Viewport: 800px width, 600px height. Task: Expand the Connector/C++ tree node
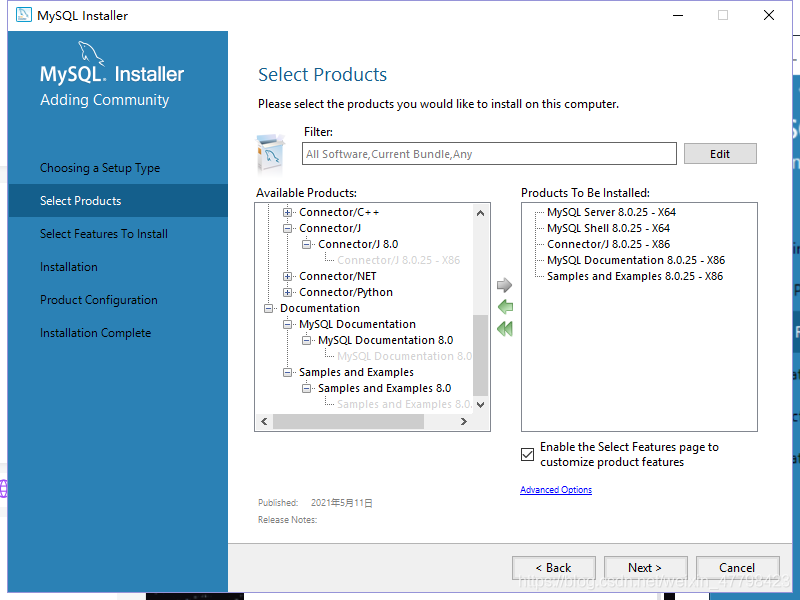coord(288,212)
